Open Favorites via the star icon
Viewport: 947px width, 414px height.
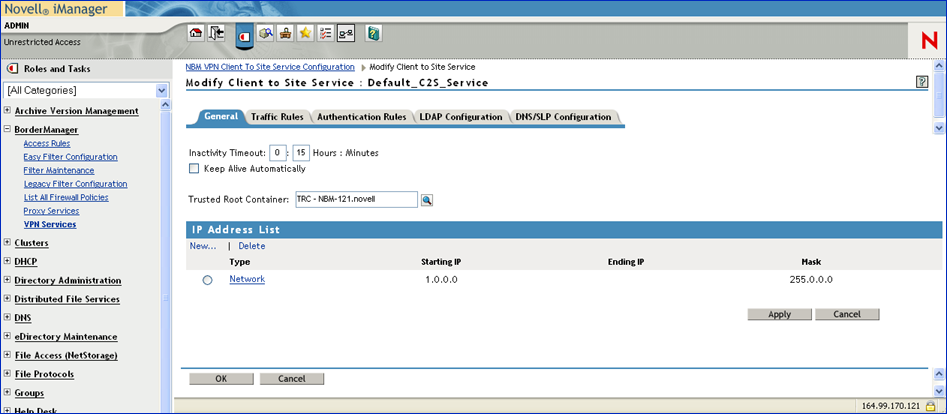(x=305, y=33)
